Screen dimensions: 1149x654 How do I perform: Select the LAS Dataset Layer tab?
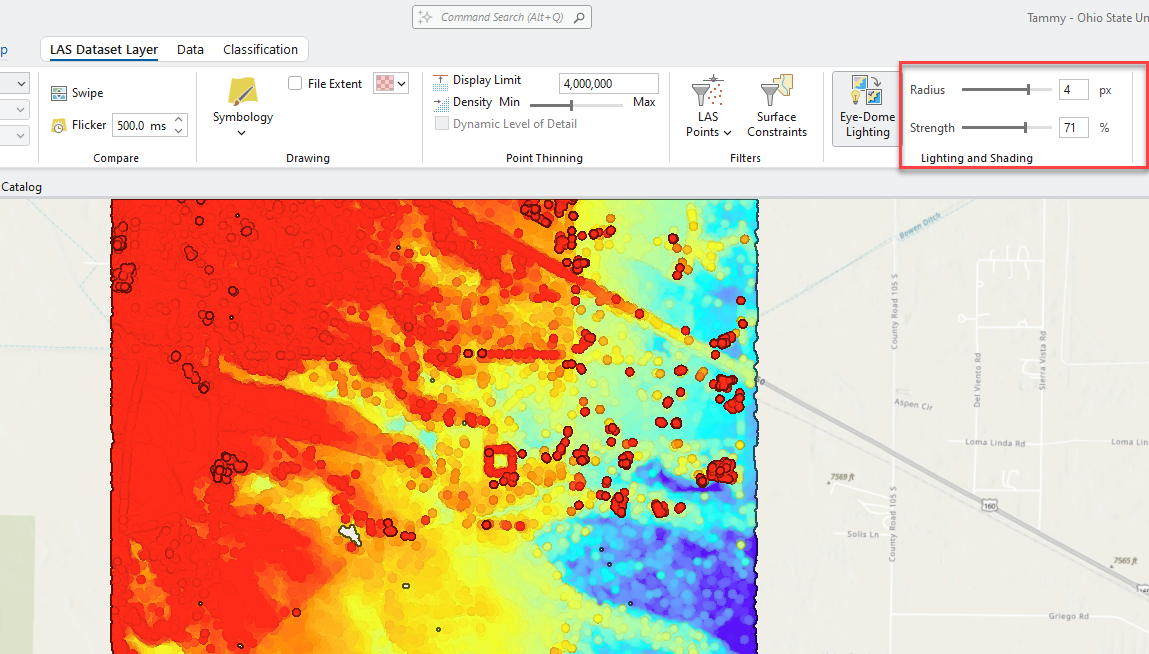(104, 49)
